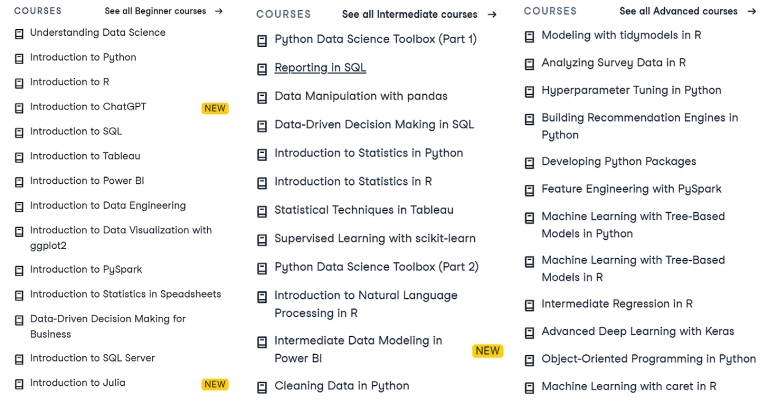Viewport: 768px width, 403px height.
Task: Click NEW badge beside Introduction to ChatGPT
Action: 214,108
